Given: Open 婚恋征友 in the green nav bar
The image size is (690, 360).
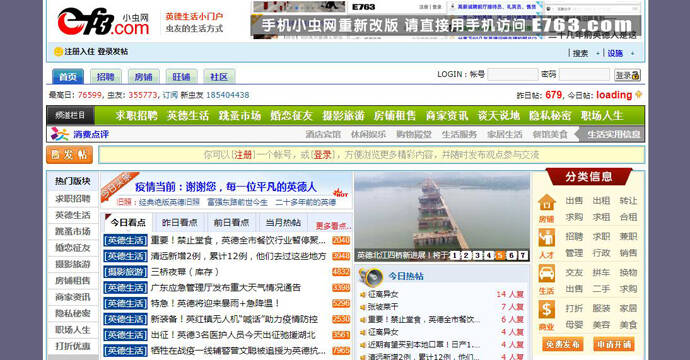Looking at the screenshot, I should 291,115.
